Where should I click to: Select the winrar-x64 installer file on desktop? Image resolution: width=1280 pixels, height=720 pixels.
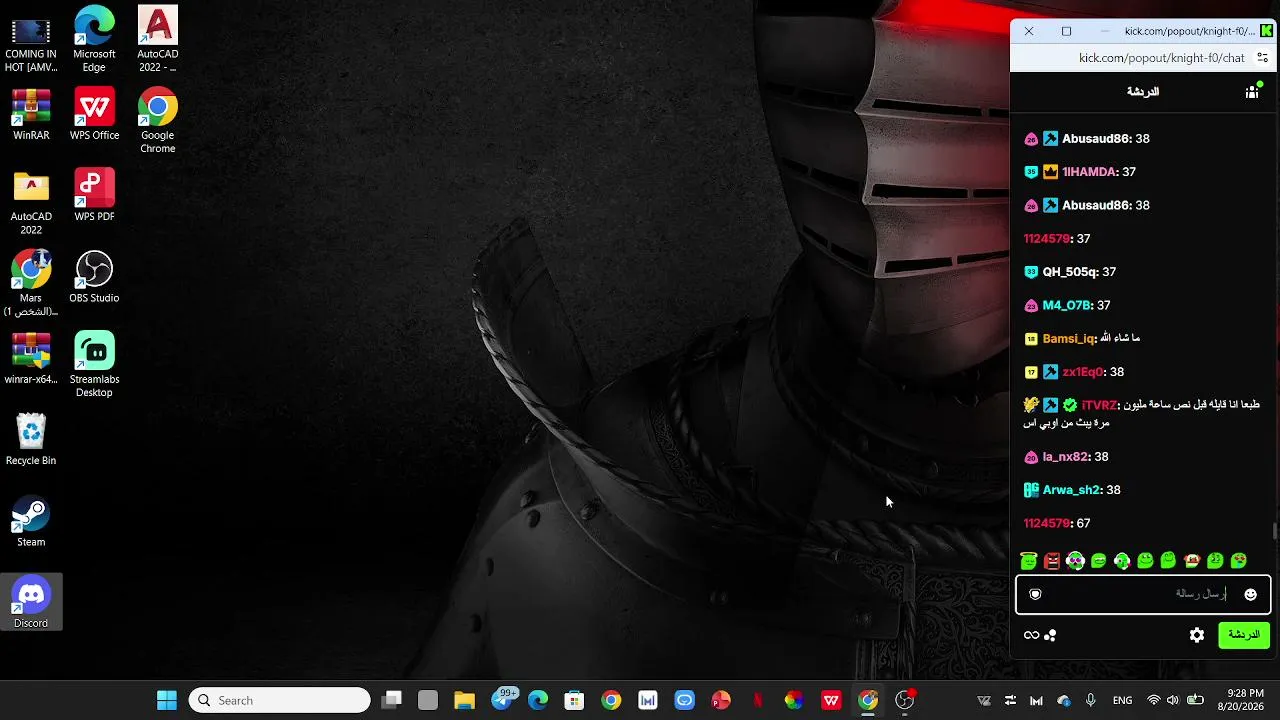31,358
